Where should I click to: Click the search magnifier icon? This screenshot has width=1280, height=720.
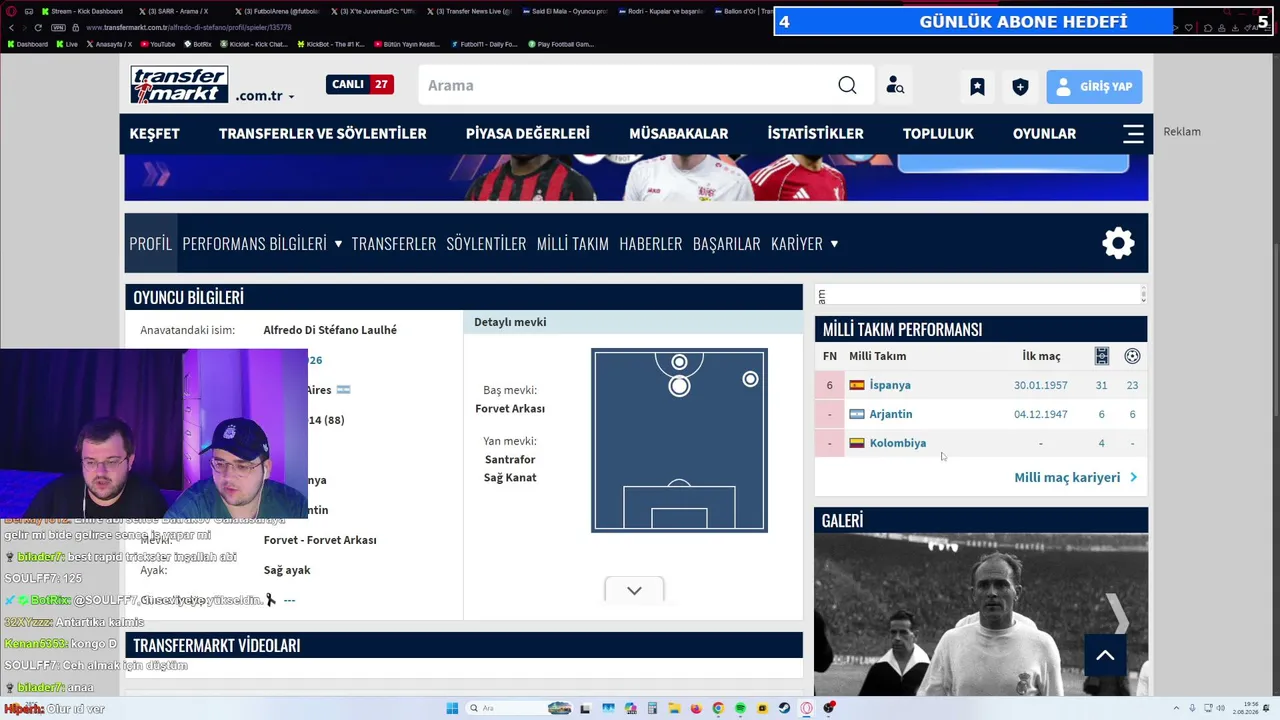847,85
